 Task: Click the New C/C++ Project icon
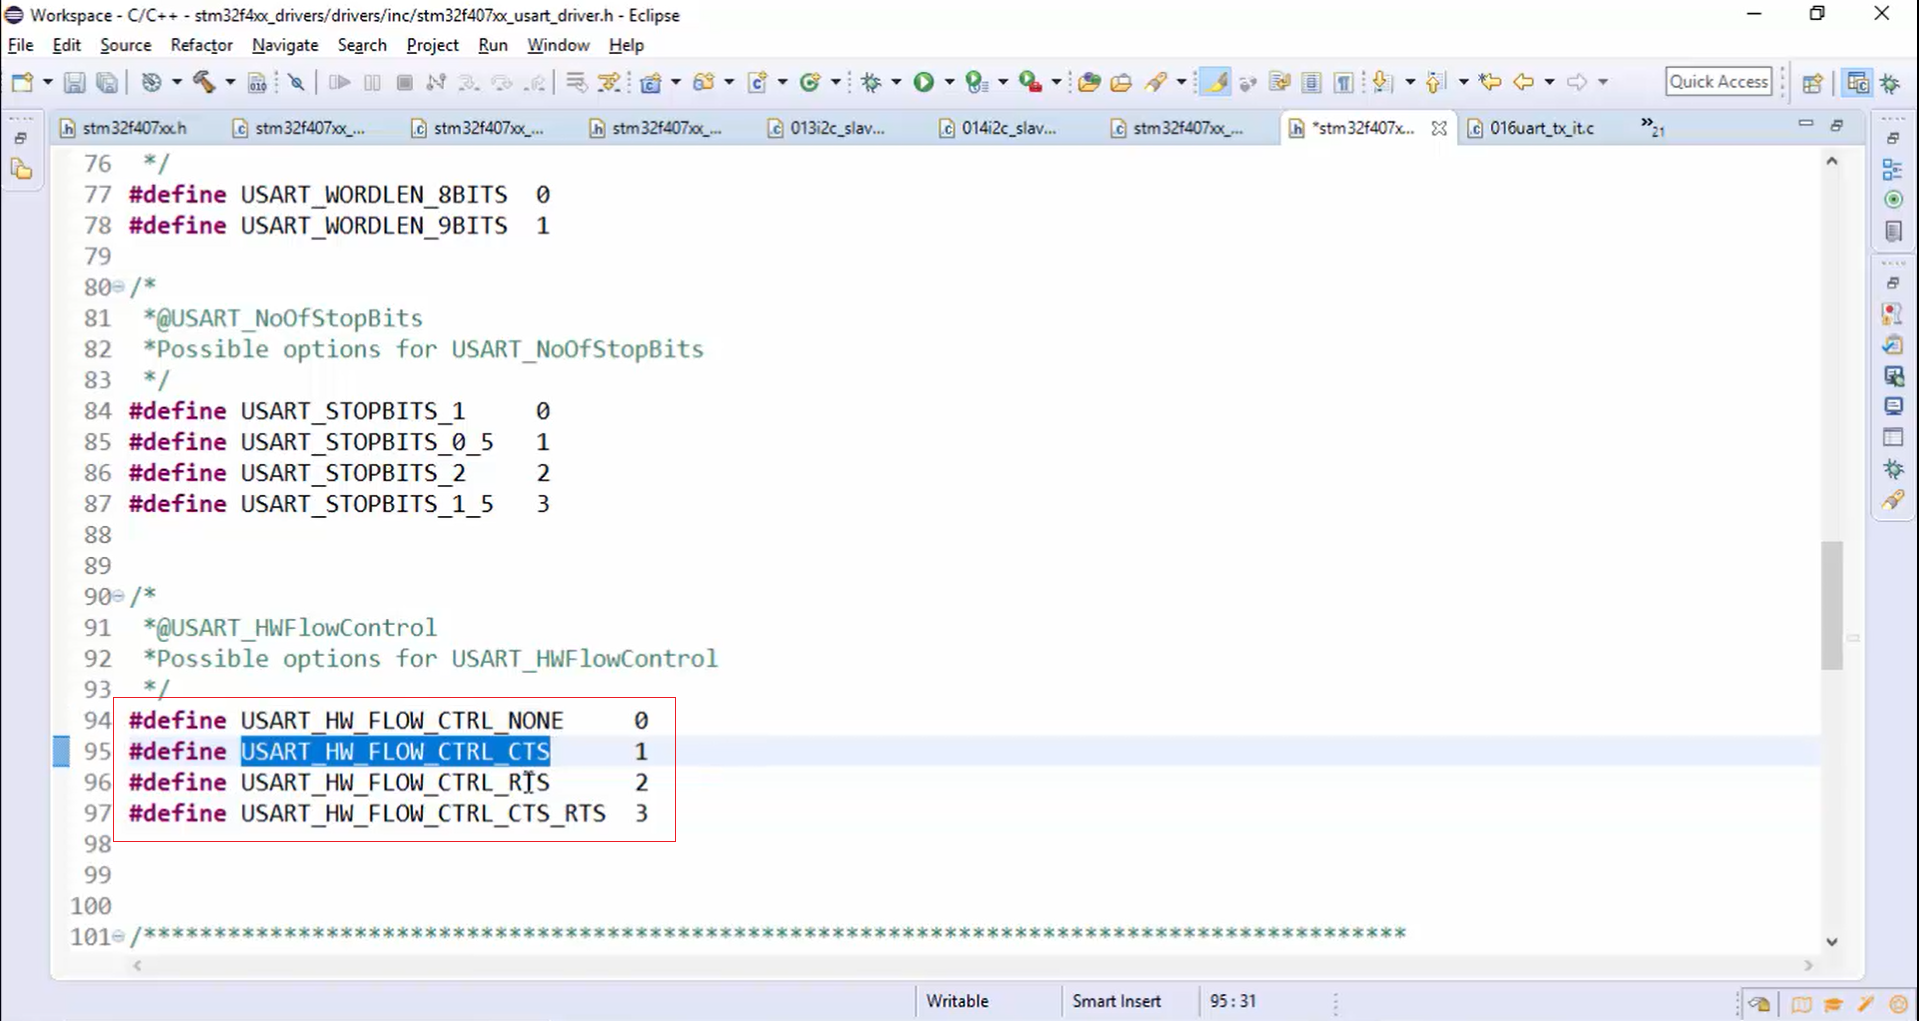651,82
